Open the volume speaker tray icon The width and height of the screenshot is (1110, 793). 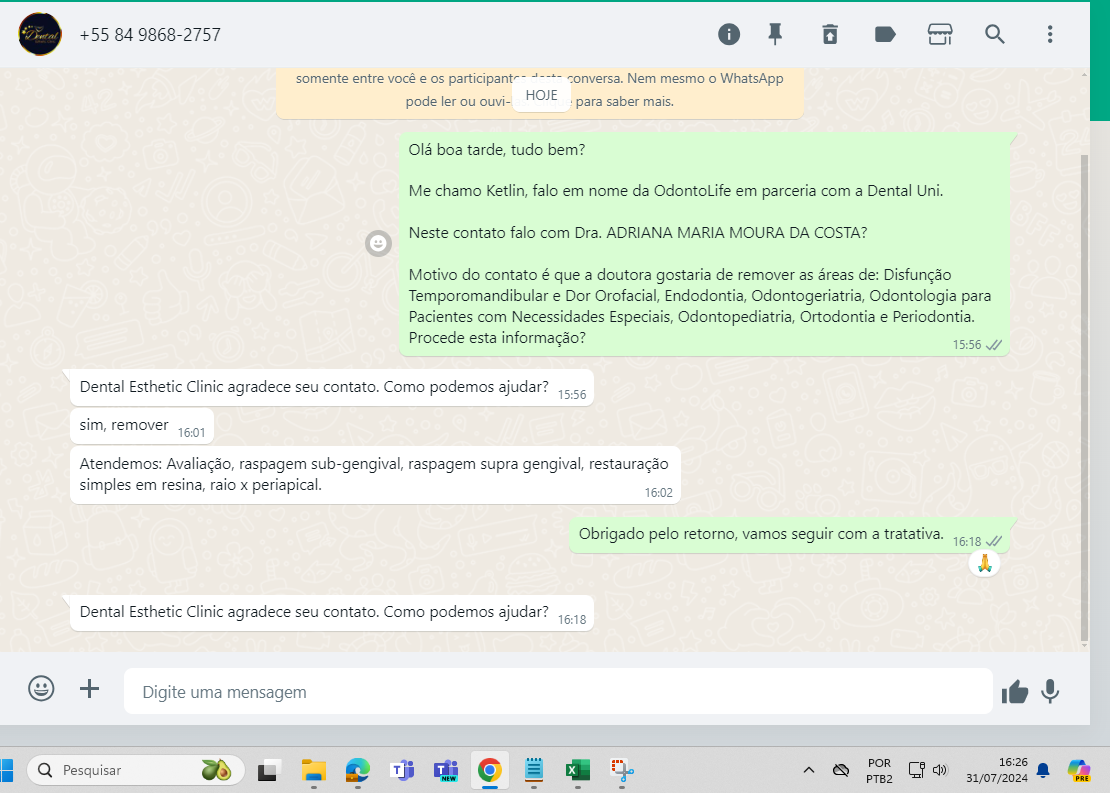(x=940, y=770)
